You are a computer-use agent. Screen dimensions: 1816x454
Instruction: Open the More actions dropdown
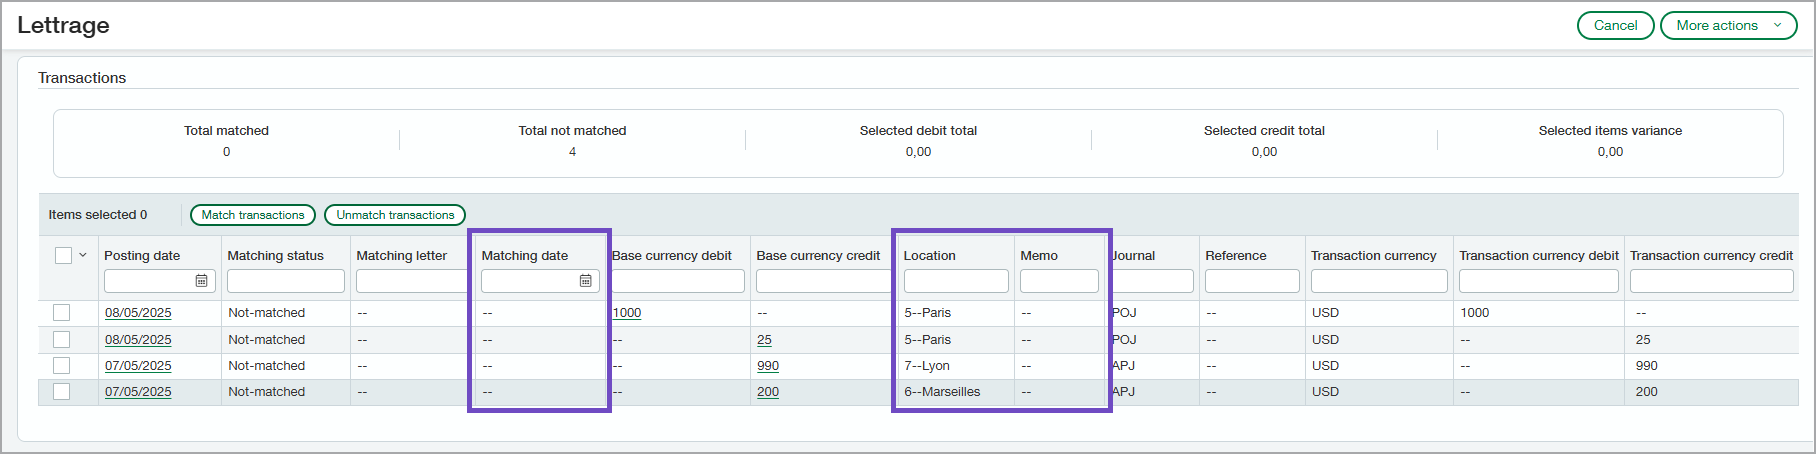tap(1728, 25)
